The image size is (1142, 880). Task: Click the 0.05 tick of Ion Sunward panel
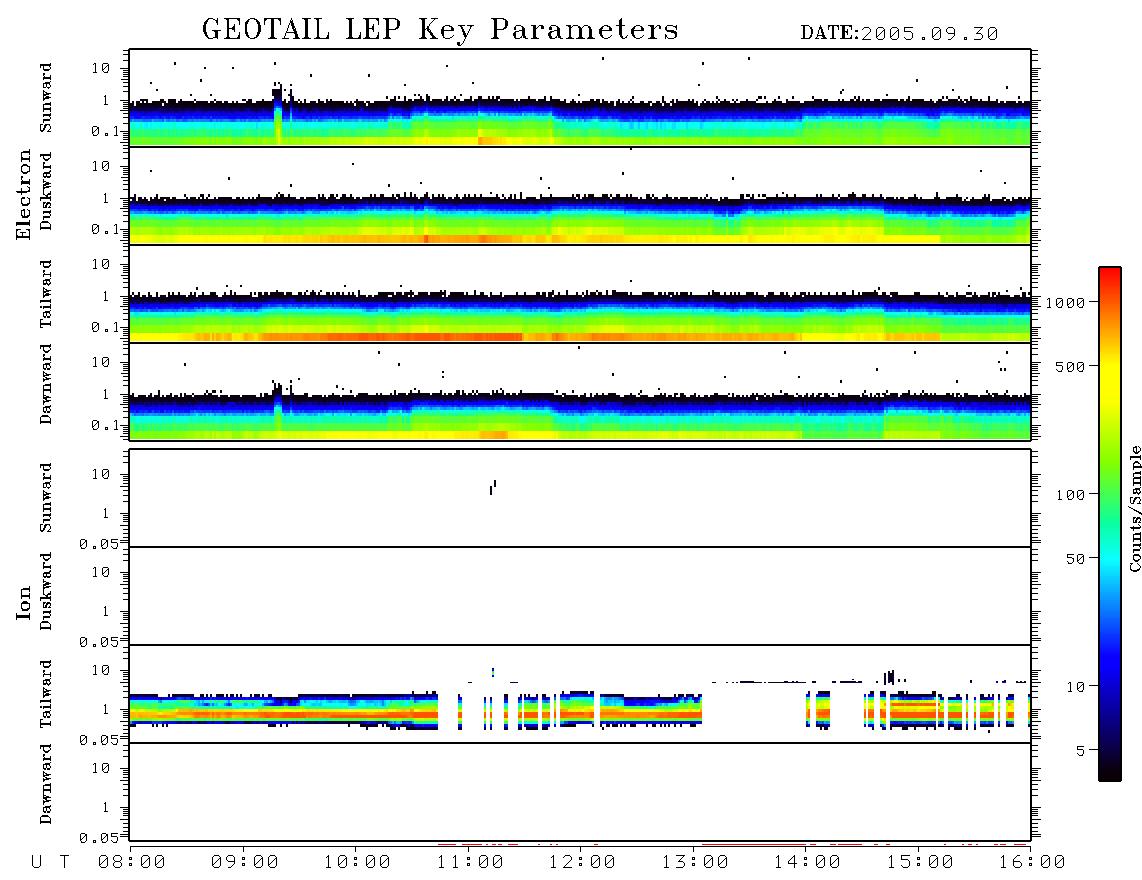click(x=99, y=544)
